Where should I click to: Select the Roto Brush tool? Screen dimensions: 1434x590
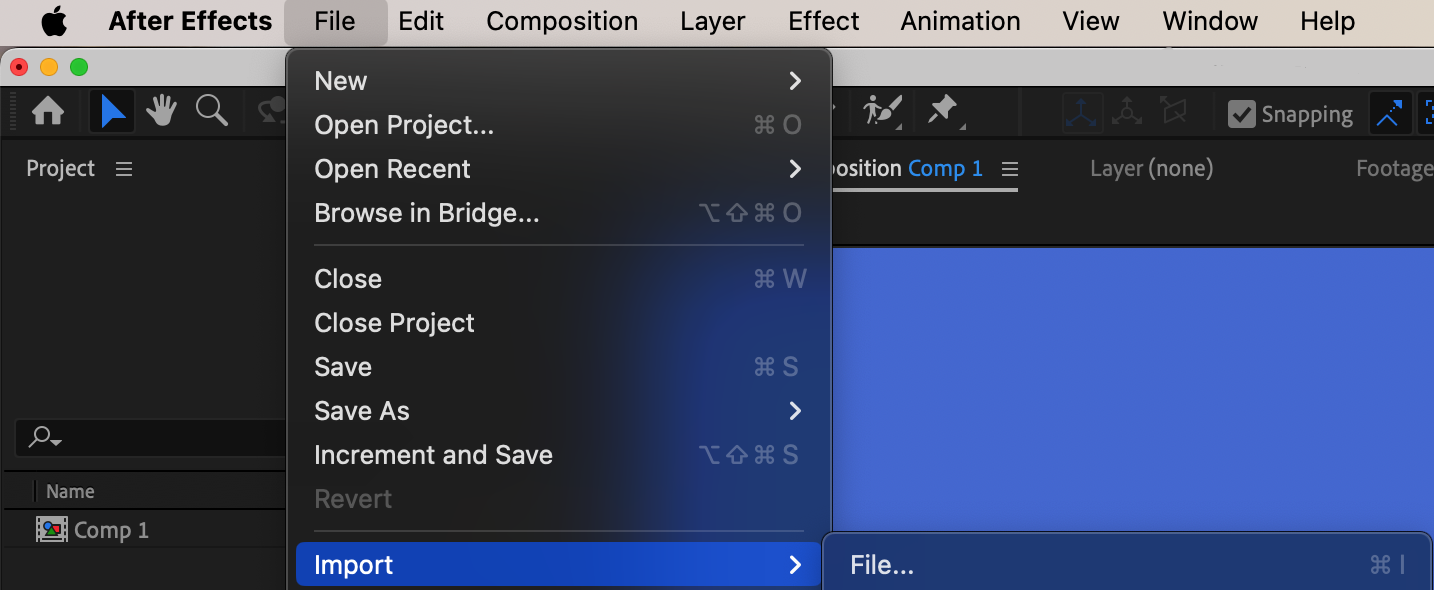coord(883,111)
